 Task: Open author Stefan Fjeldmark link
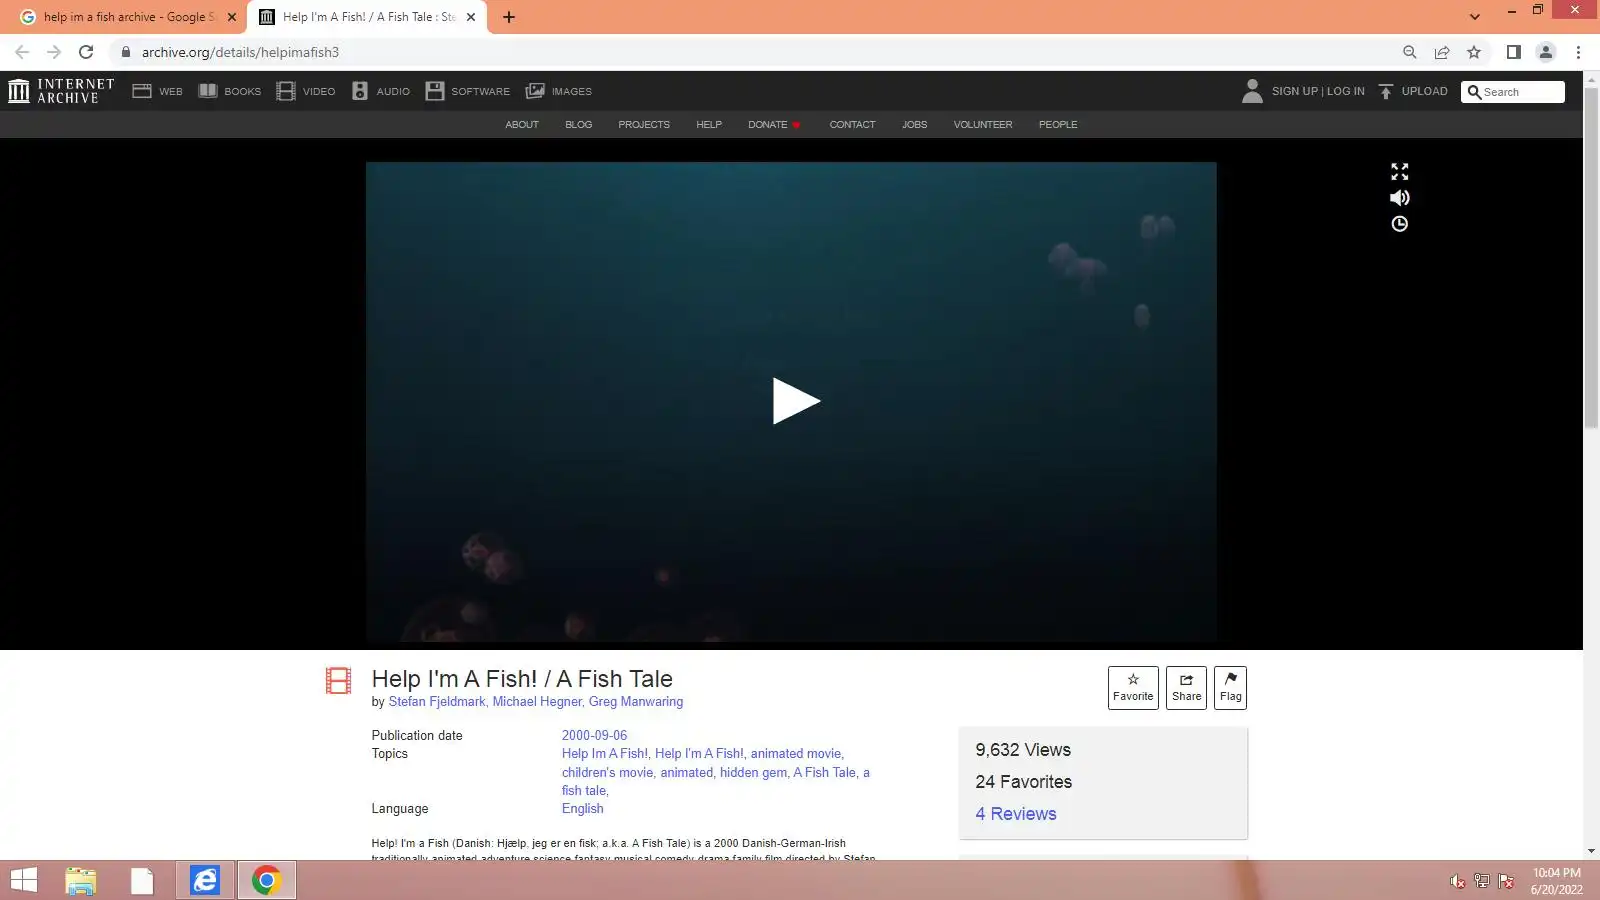click(x=437, y=702)
